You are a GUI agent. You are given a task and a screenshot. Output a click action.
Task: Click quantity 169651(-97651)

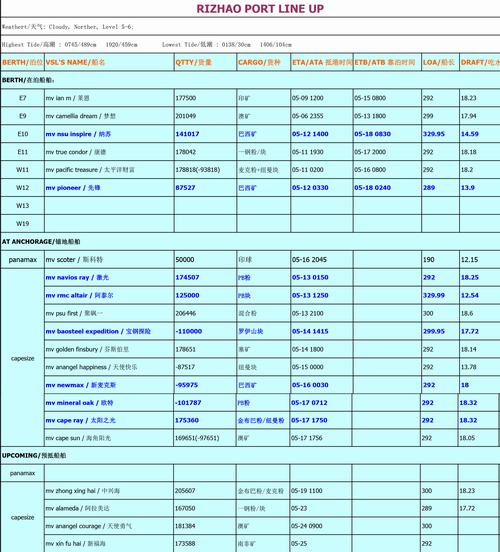(197, 438)
